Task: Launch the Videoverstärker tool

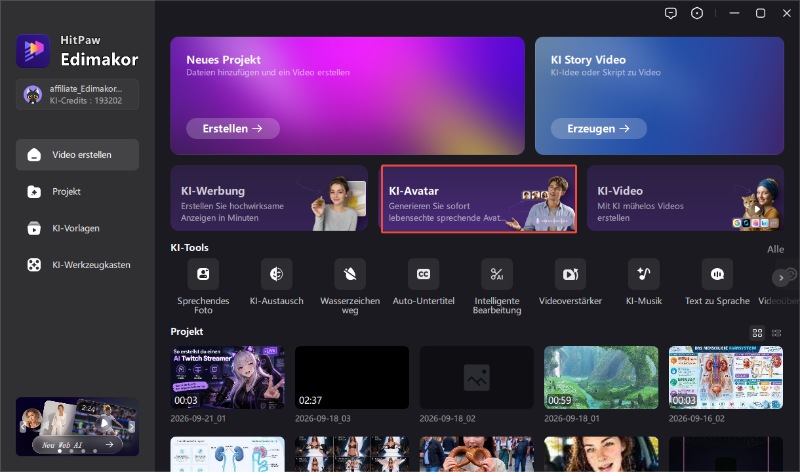Action: 570,274
